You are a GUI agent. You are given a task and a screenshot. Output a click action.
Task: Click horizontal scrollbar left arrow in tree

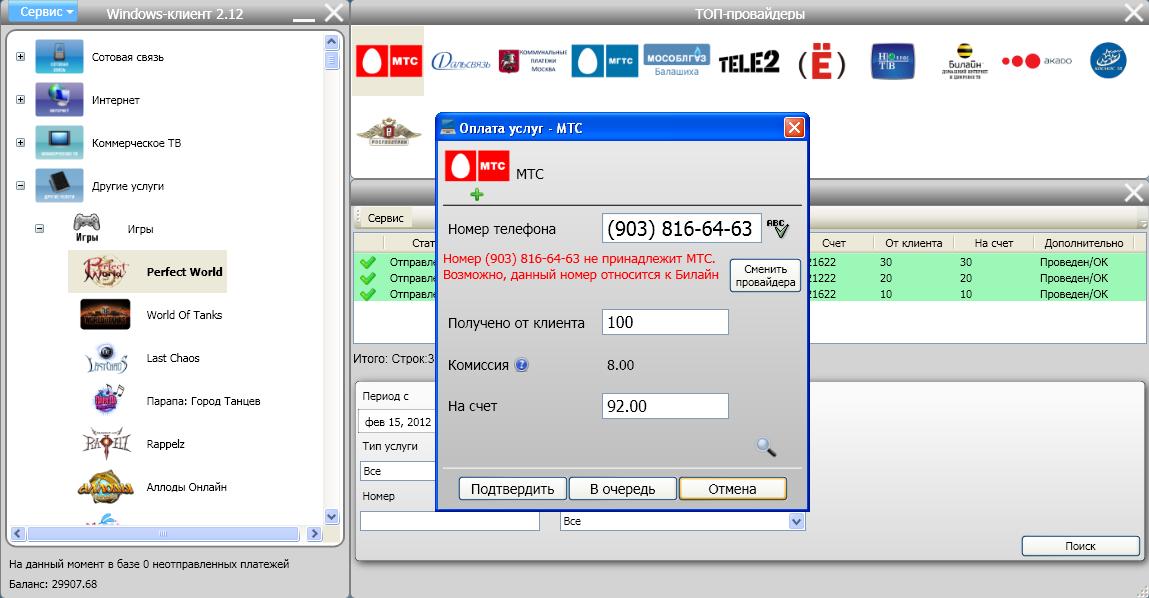click(x=18, y=534)
